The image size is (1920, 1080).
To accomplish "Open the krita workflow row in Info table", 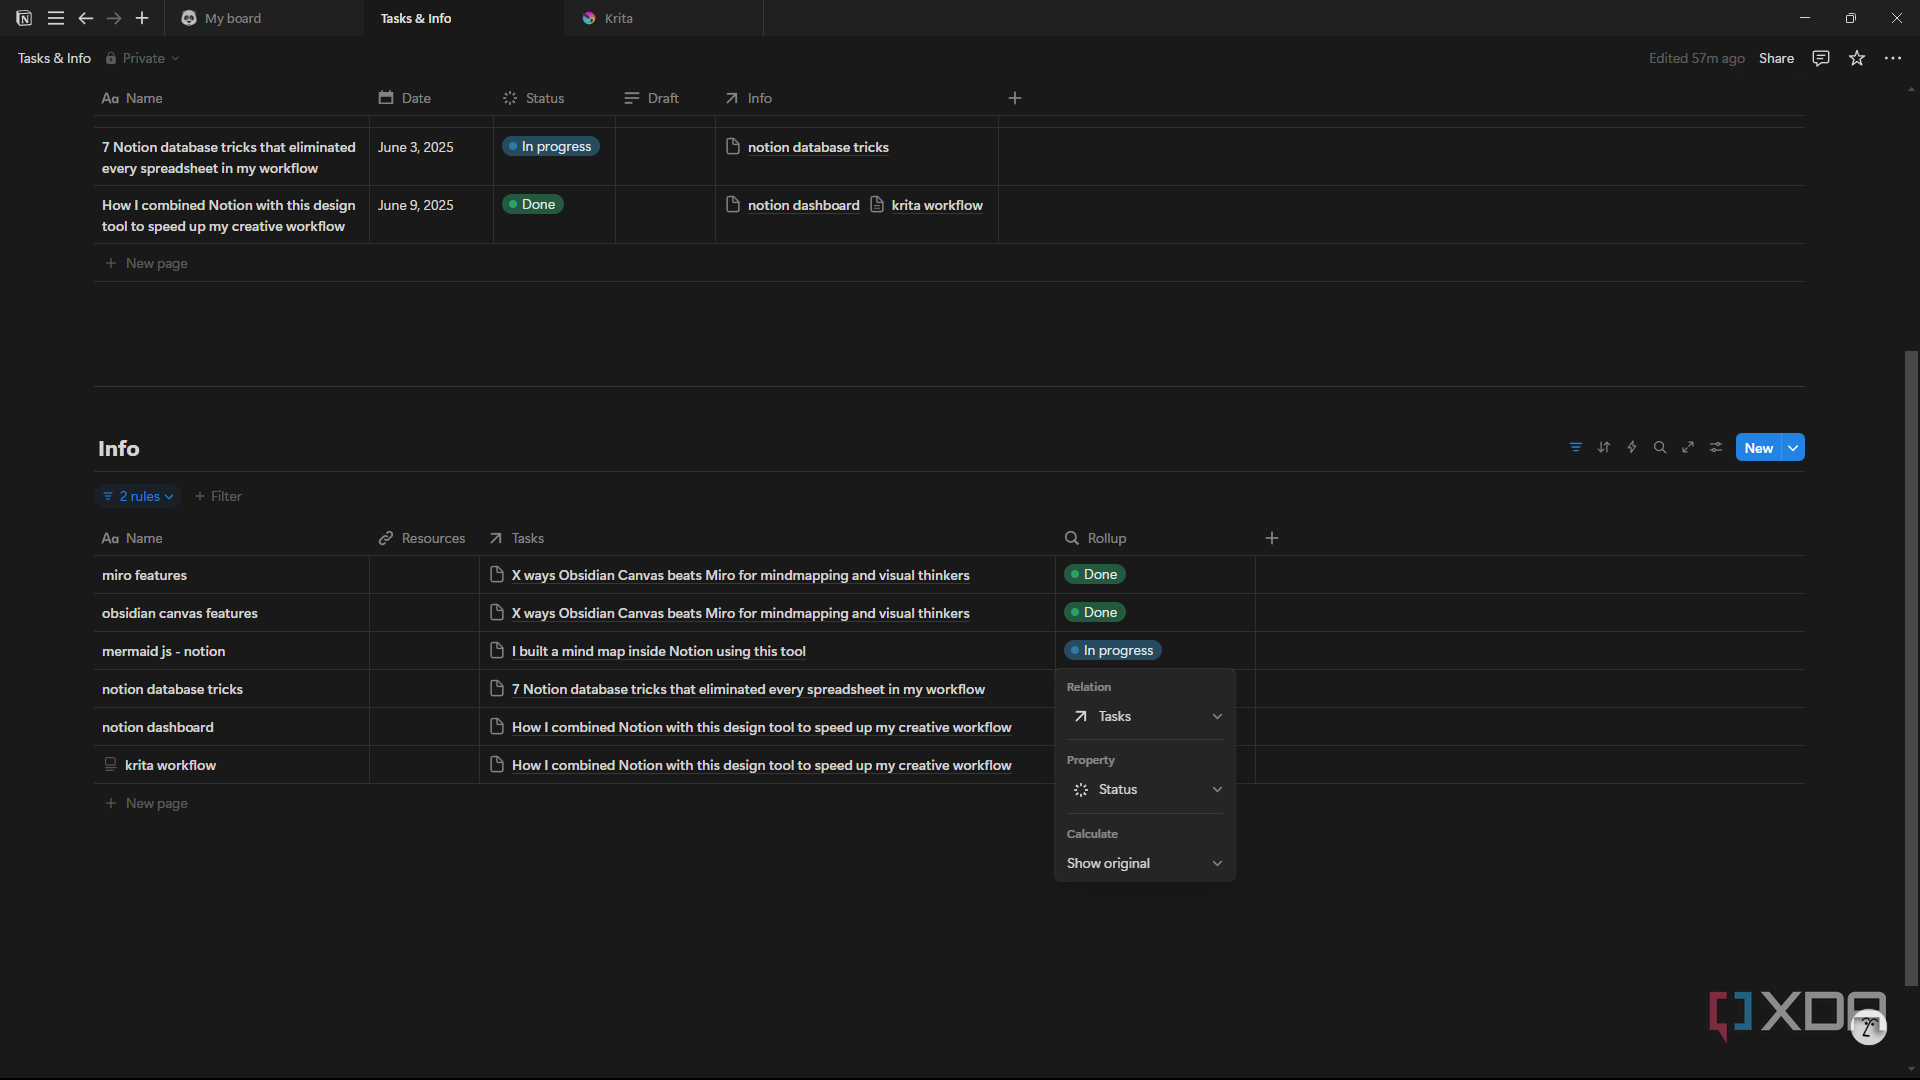I will (170, 765).
